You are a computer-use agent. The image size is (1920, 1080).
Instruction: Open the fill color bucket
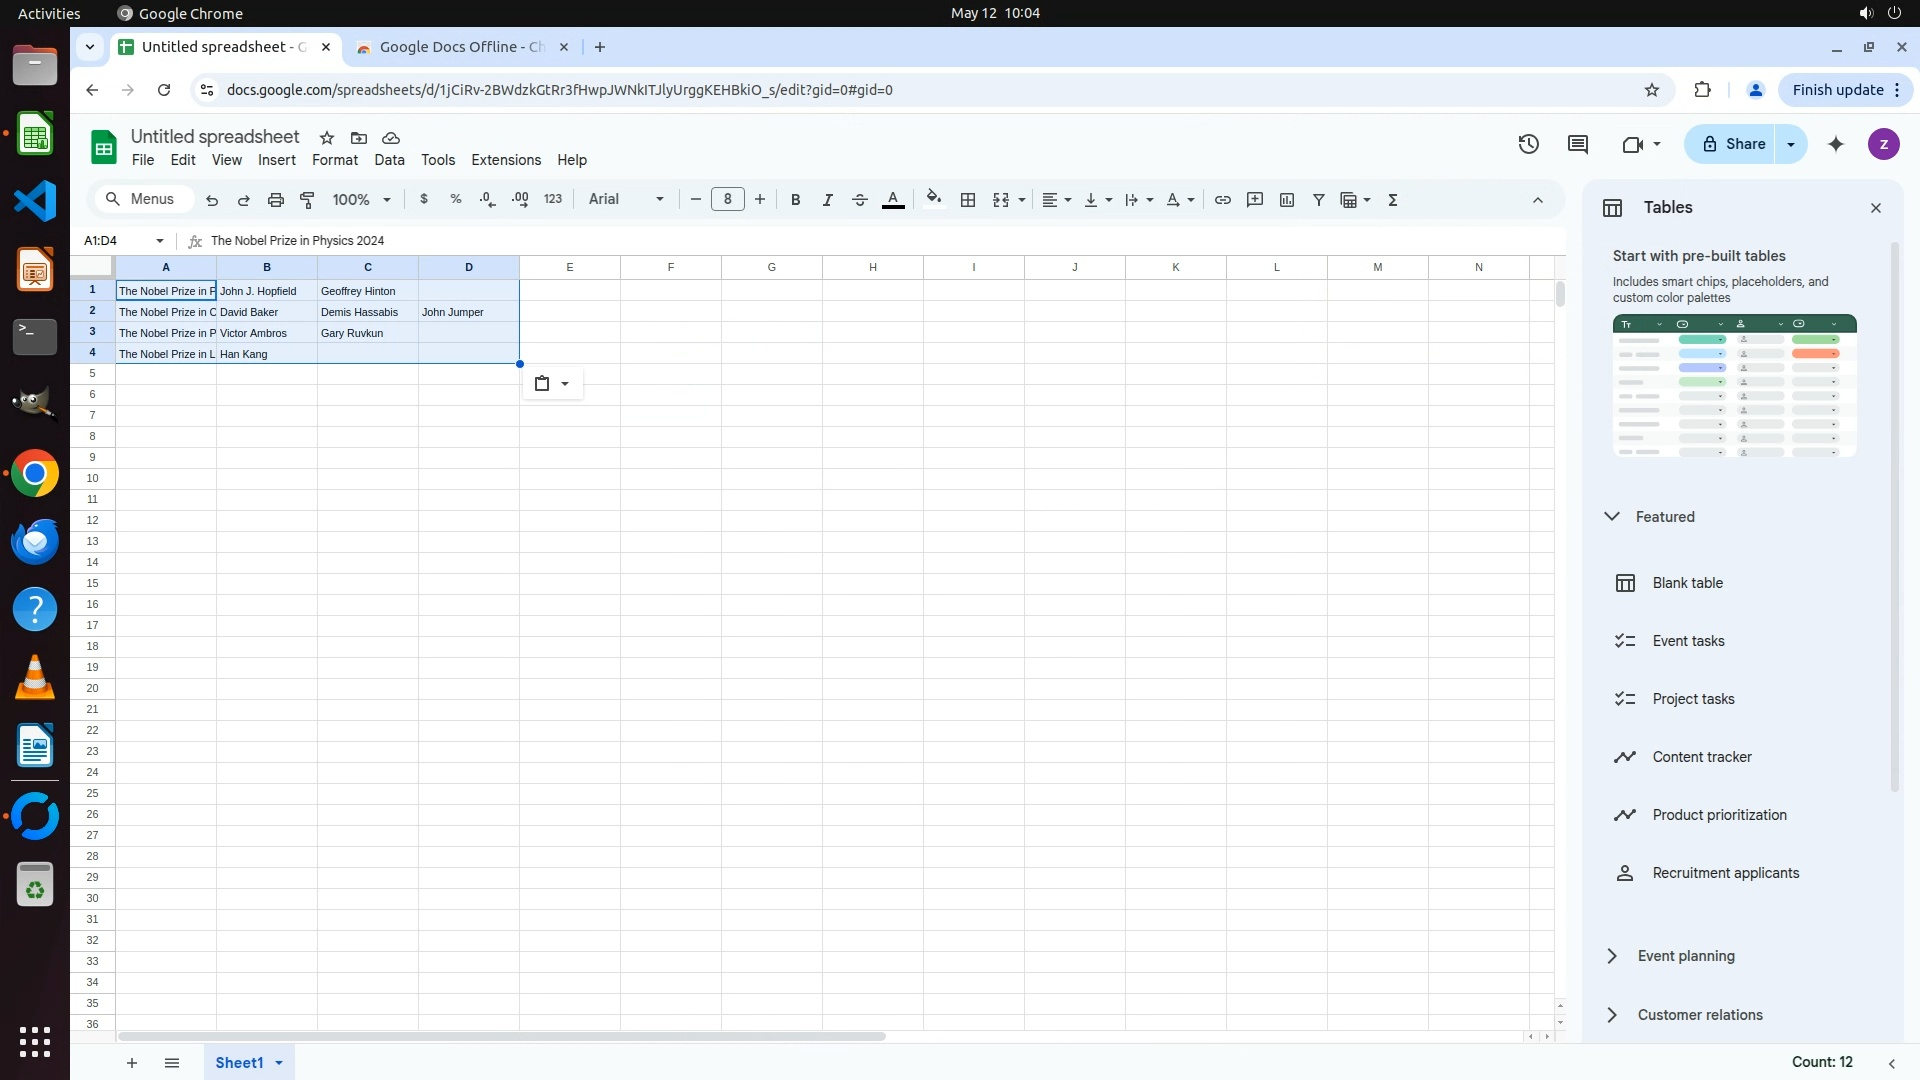point(933,200)
